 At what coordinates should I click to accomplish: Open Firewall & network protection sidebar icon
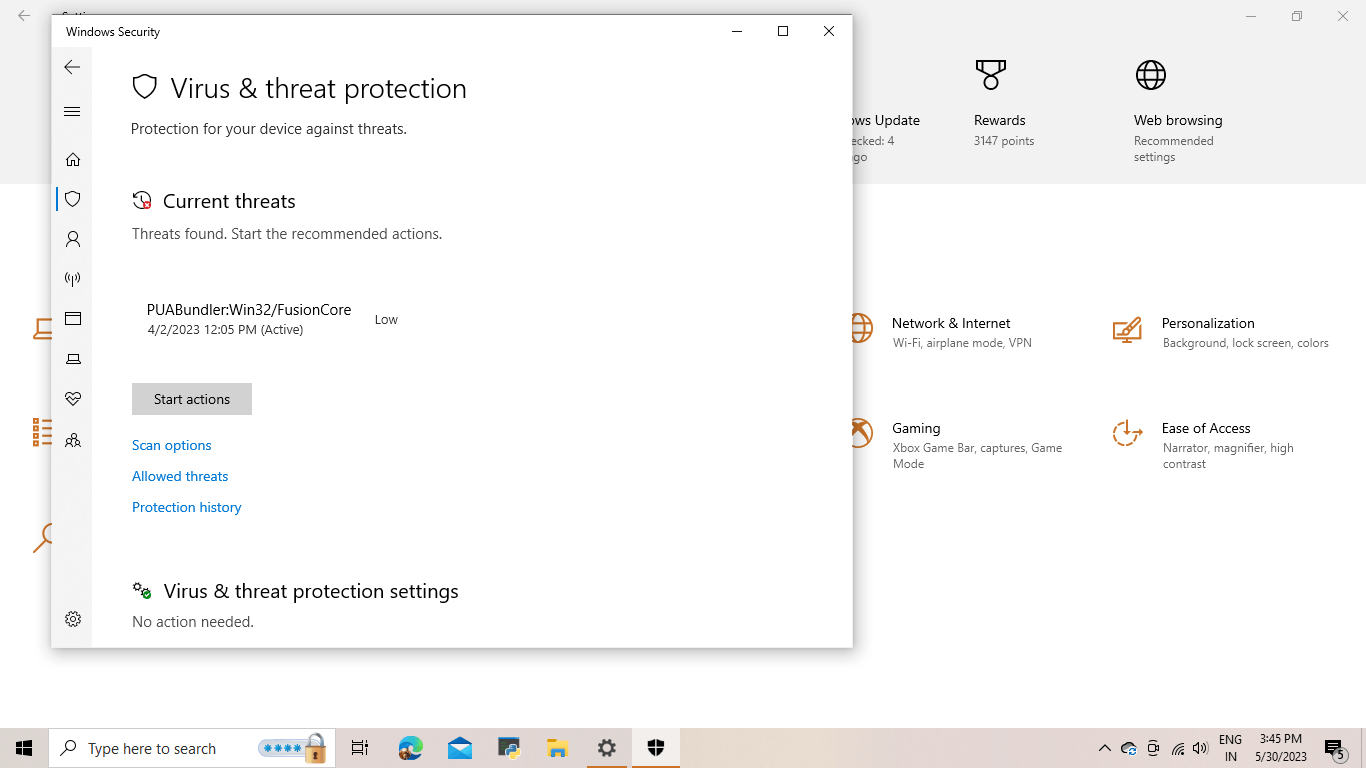click(x=72, y=279)
